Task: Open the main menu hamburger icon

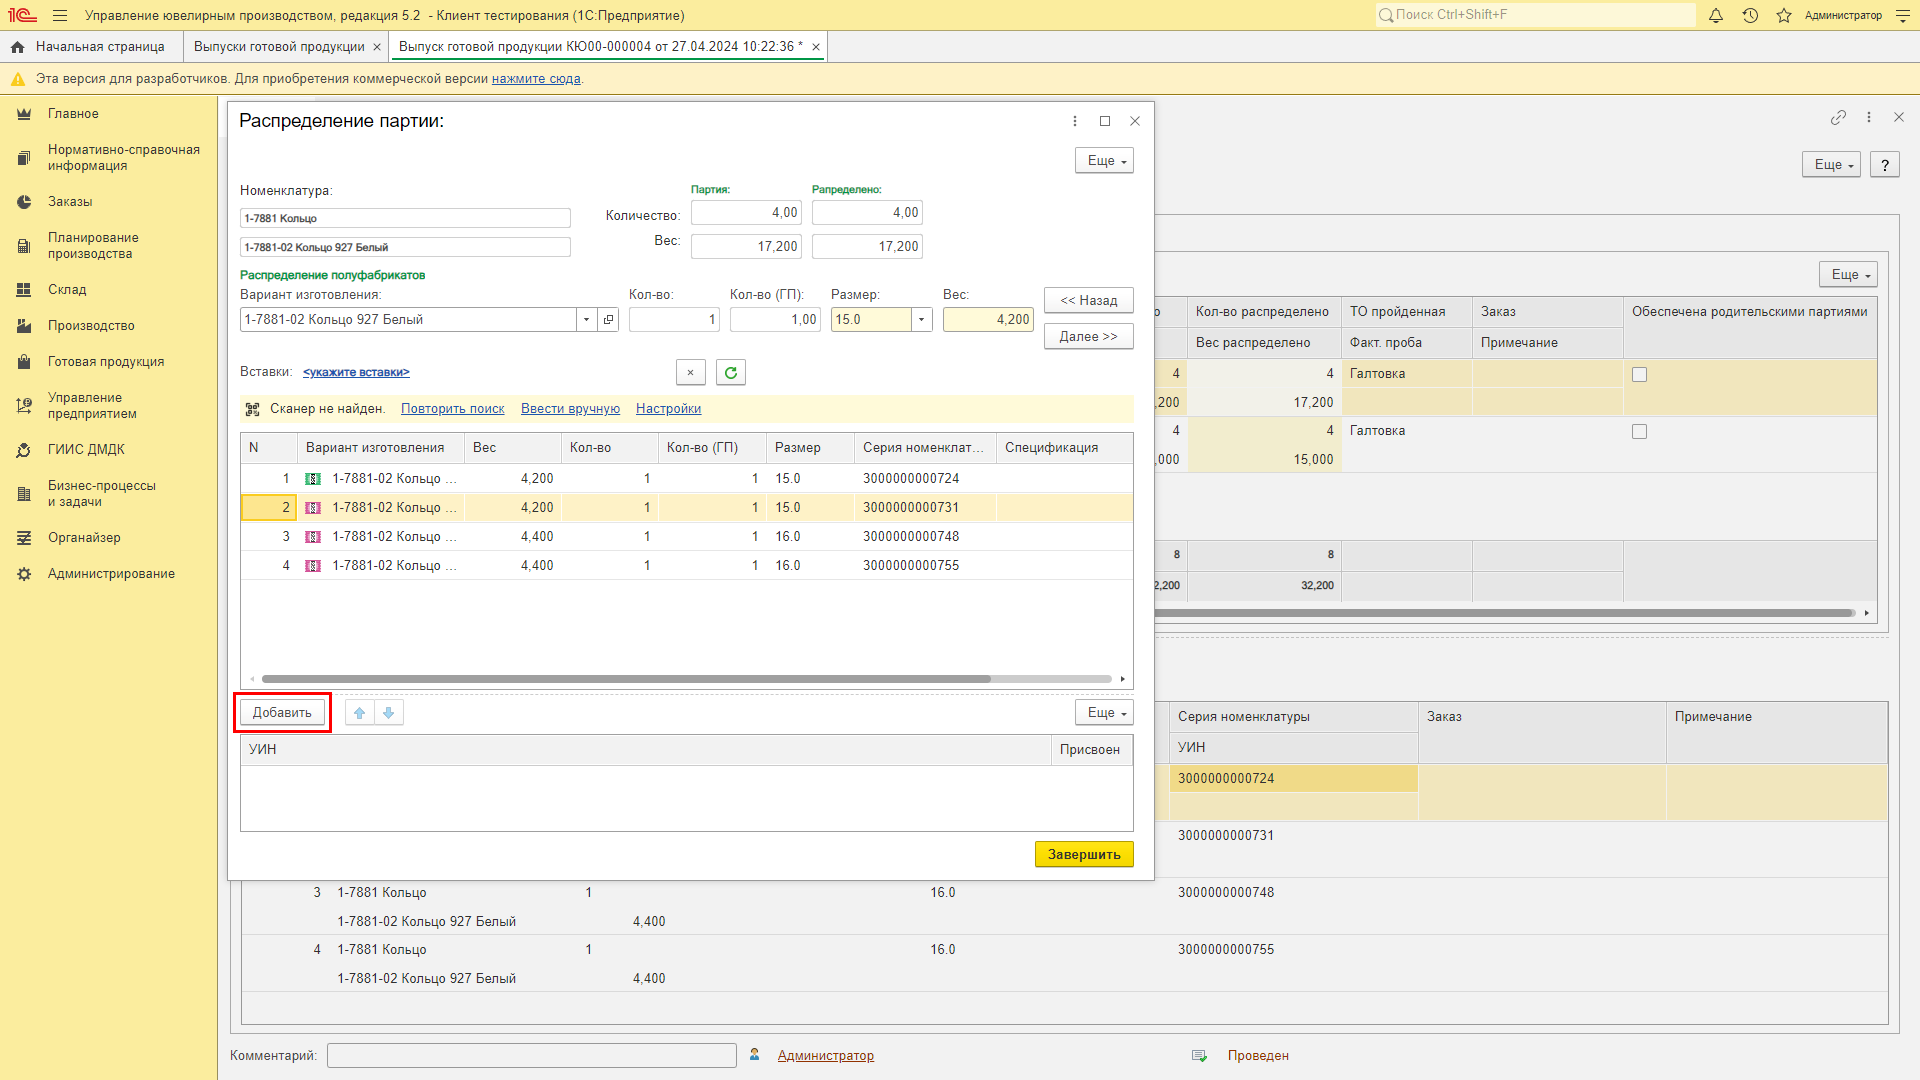Action: [60, 16]
